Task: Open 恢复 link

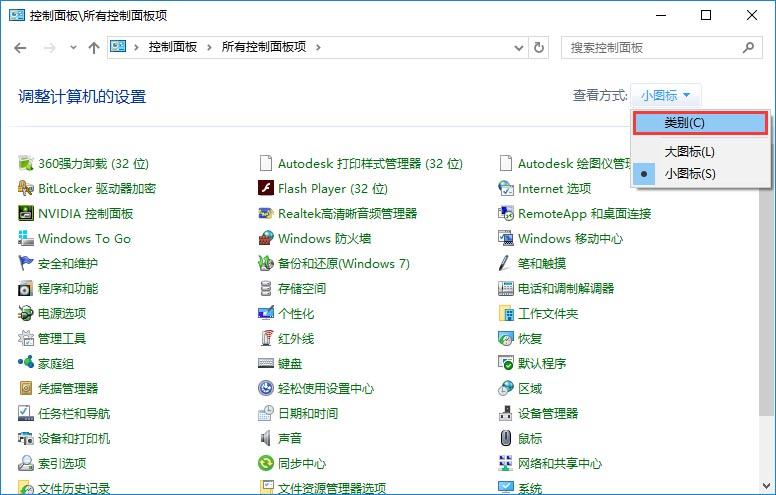Action: coord(530,338)
